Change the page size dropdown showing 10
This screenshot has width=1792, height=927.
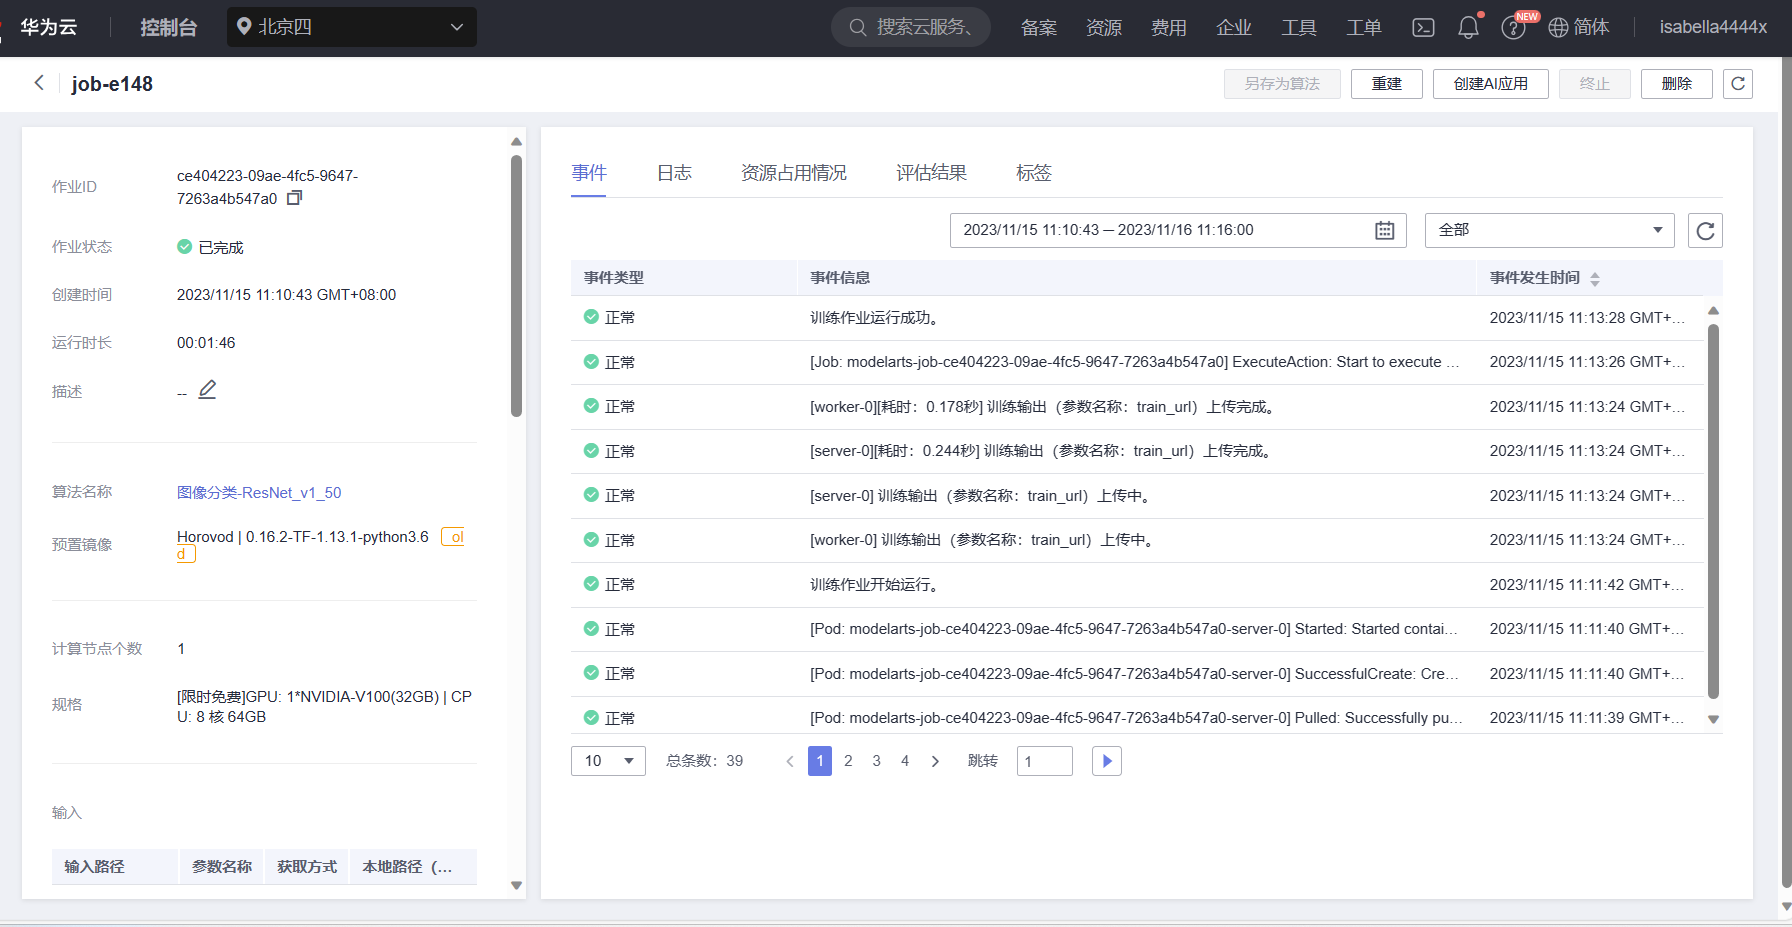(608, 761)
